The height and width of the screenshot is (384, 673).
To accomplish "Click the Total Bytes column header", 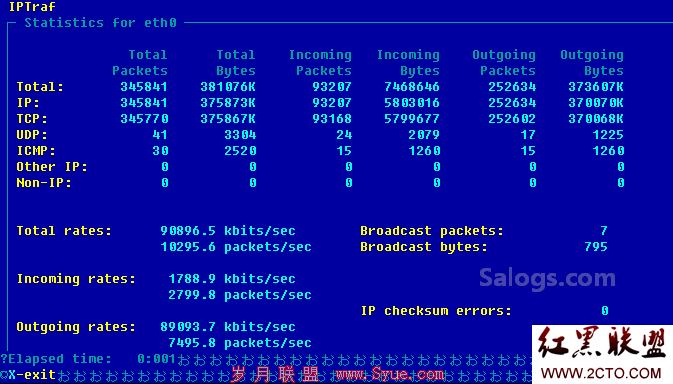I will coord(236,63).
